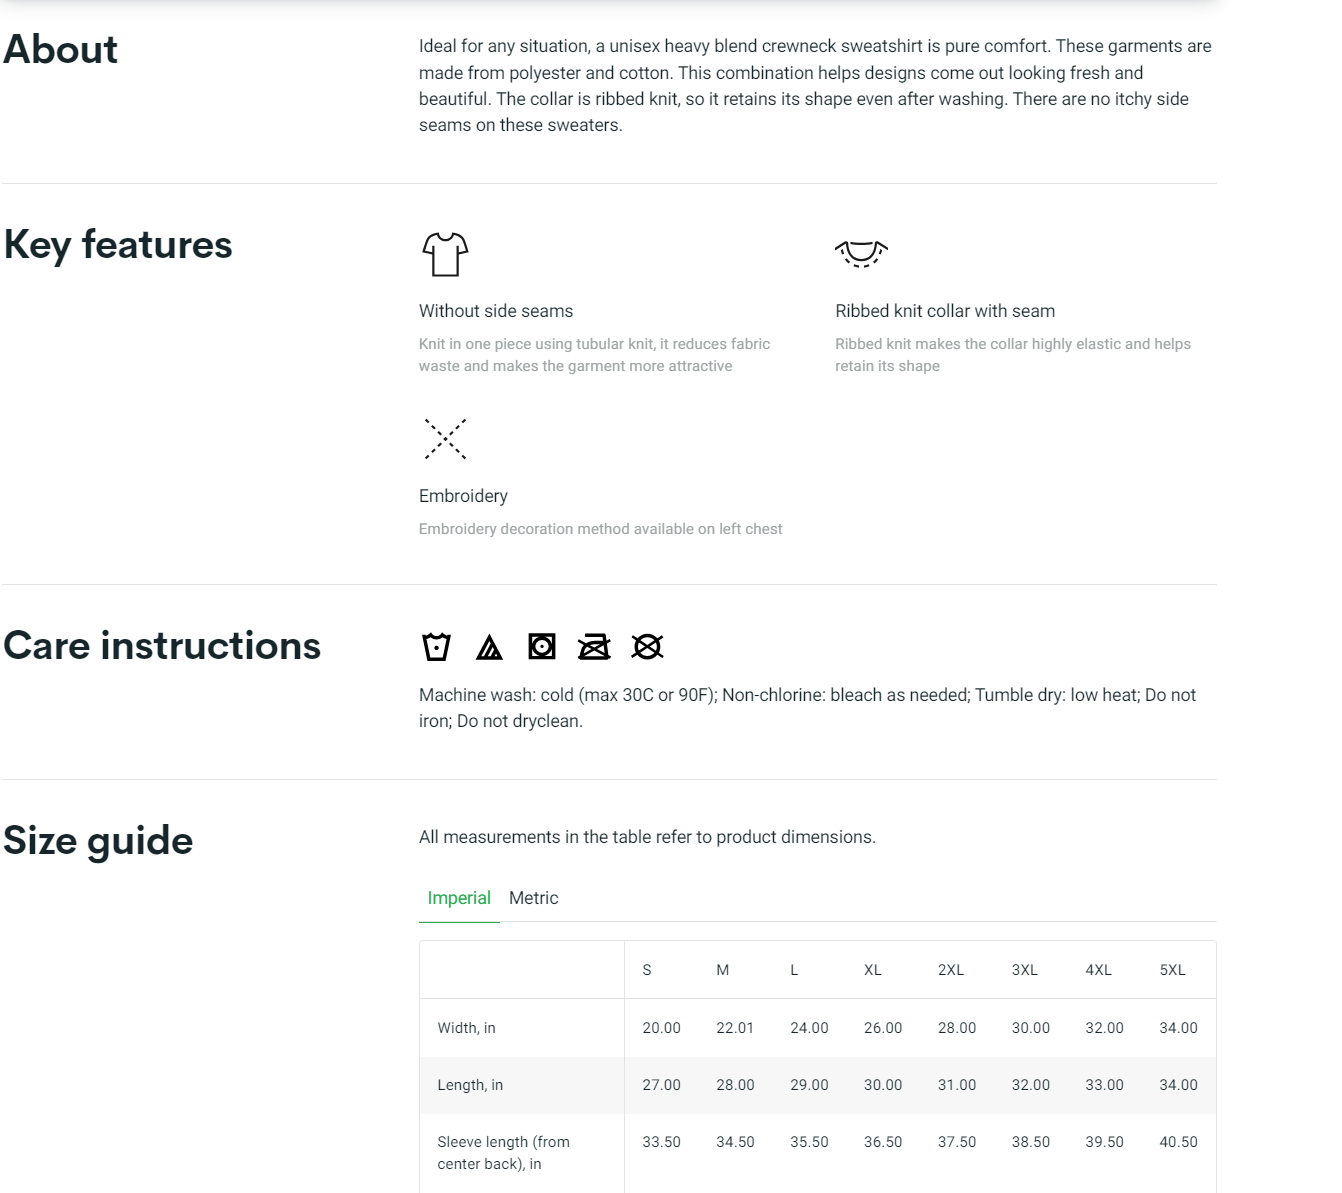Click the Without side seams title
This screenshot has height=1193, width=1342.
496,311
